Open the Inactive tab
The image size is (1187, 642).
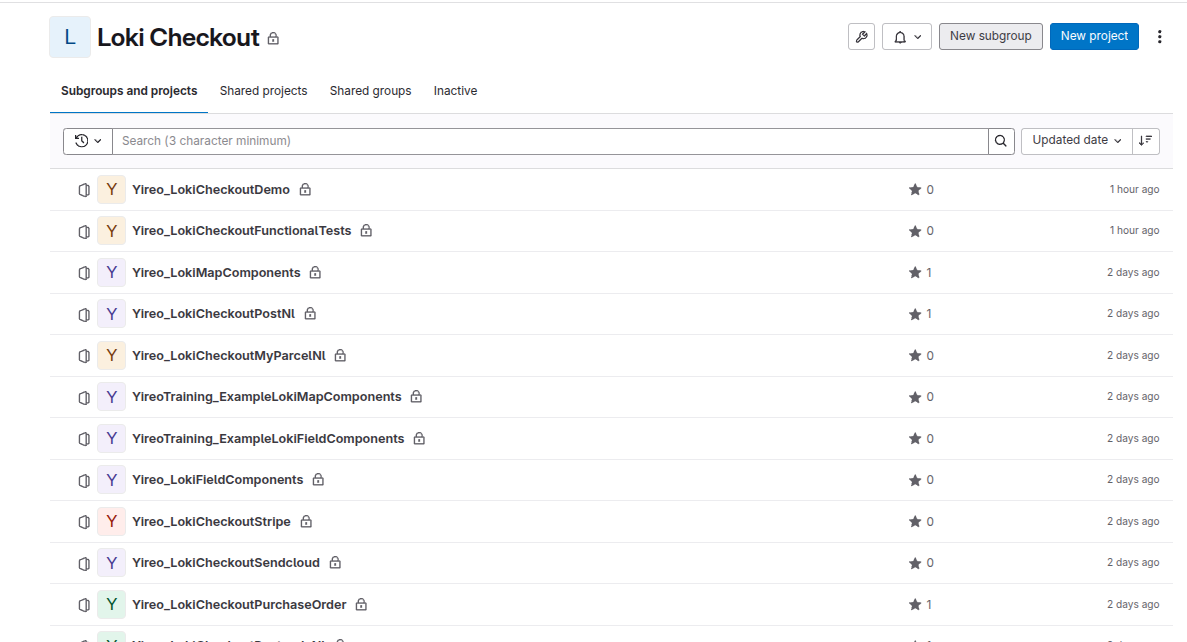(x=455, y=91)
